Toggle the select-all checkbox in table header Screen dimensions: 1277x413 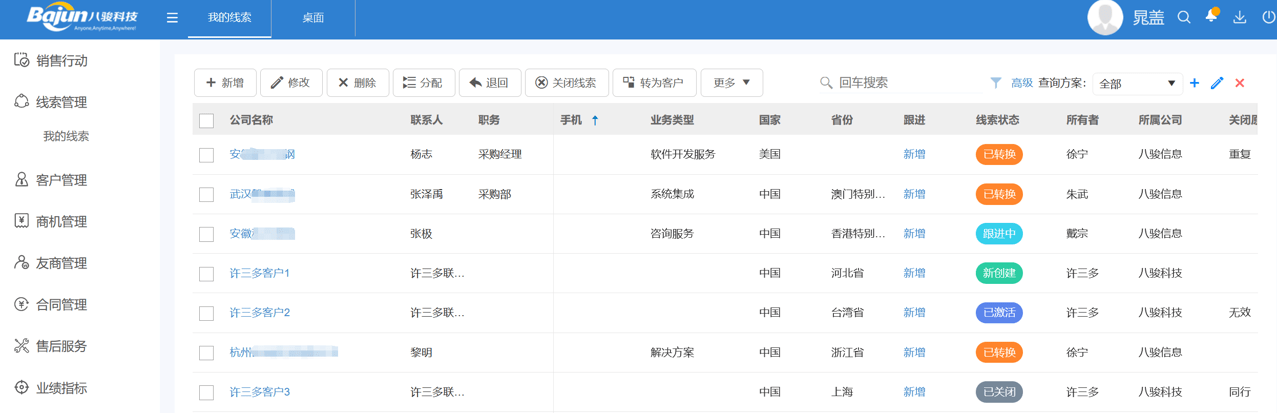pos(207,121)
